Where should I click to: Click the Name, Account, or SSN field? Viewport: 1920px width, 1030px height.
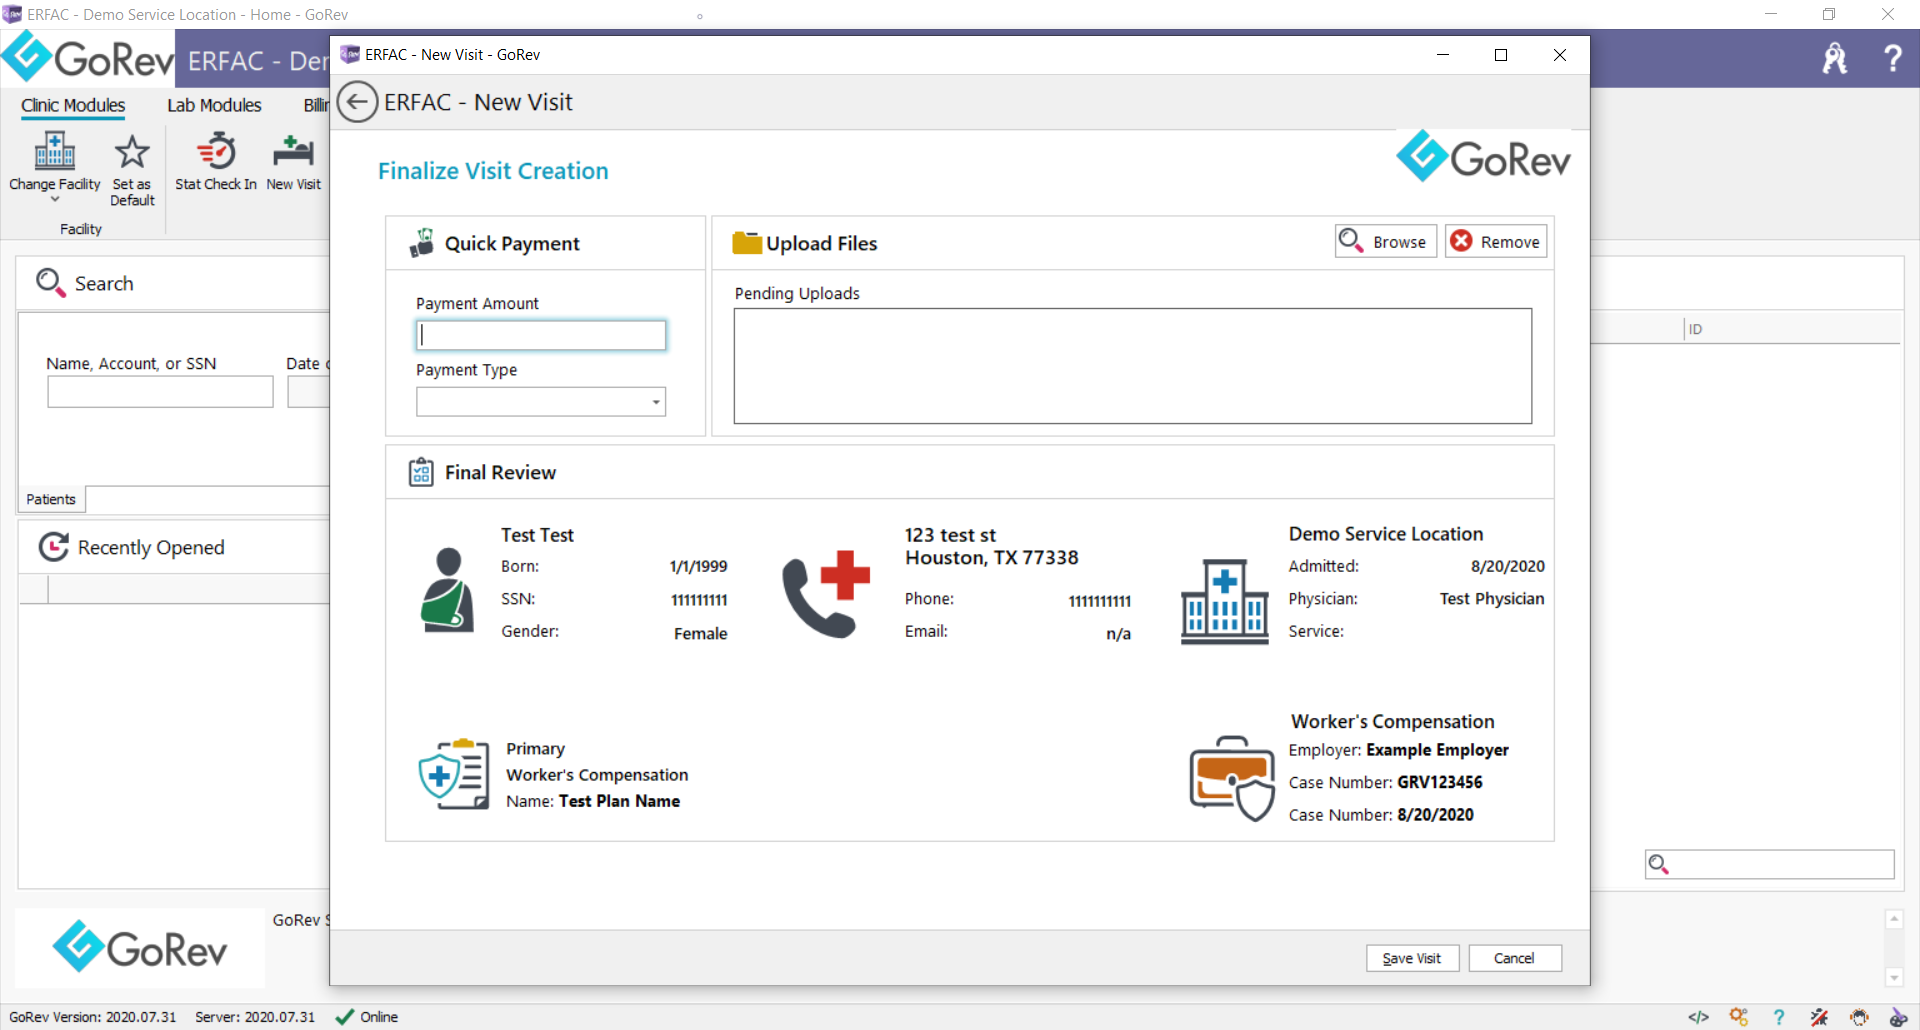coord(160,391)
